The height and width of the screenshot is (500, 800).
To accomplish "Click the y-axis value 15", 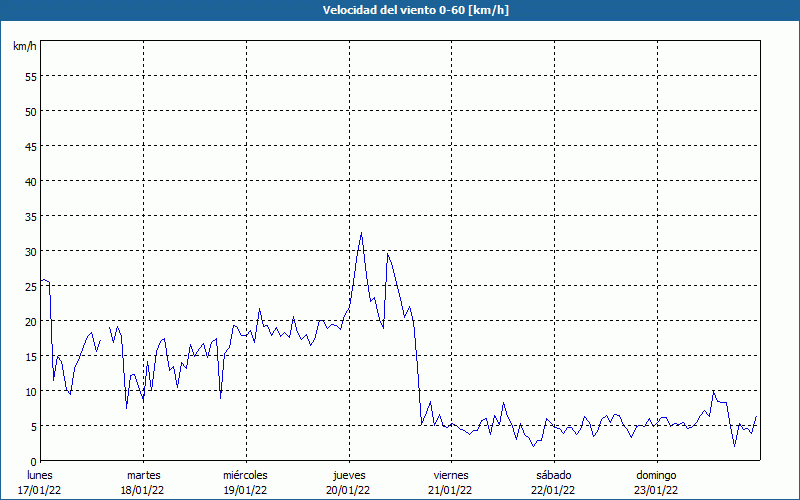I will pos(31,357).
